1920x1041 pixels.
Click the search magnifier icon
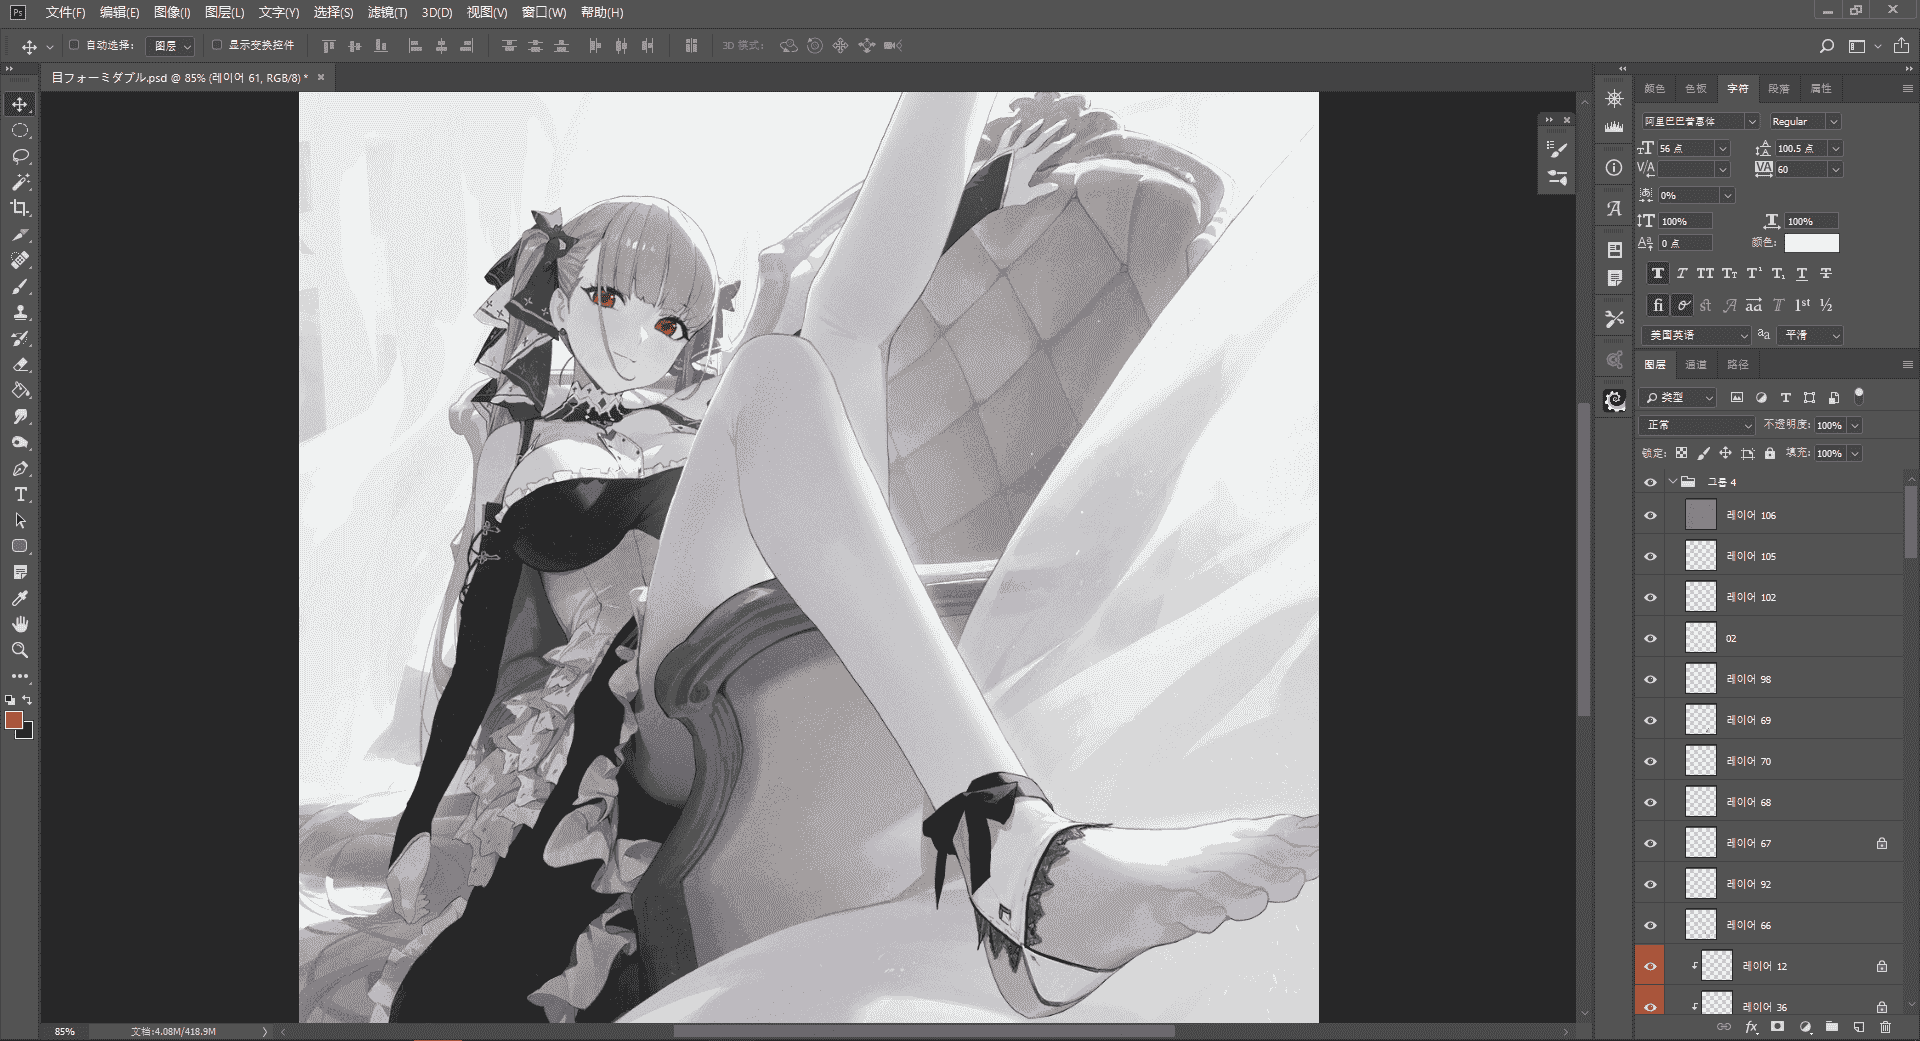pyautogui.click(x=1826, y=46)
